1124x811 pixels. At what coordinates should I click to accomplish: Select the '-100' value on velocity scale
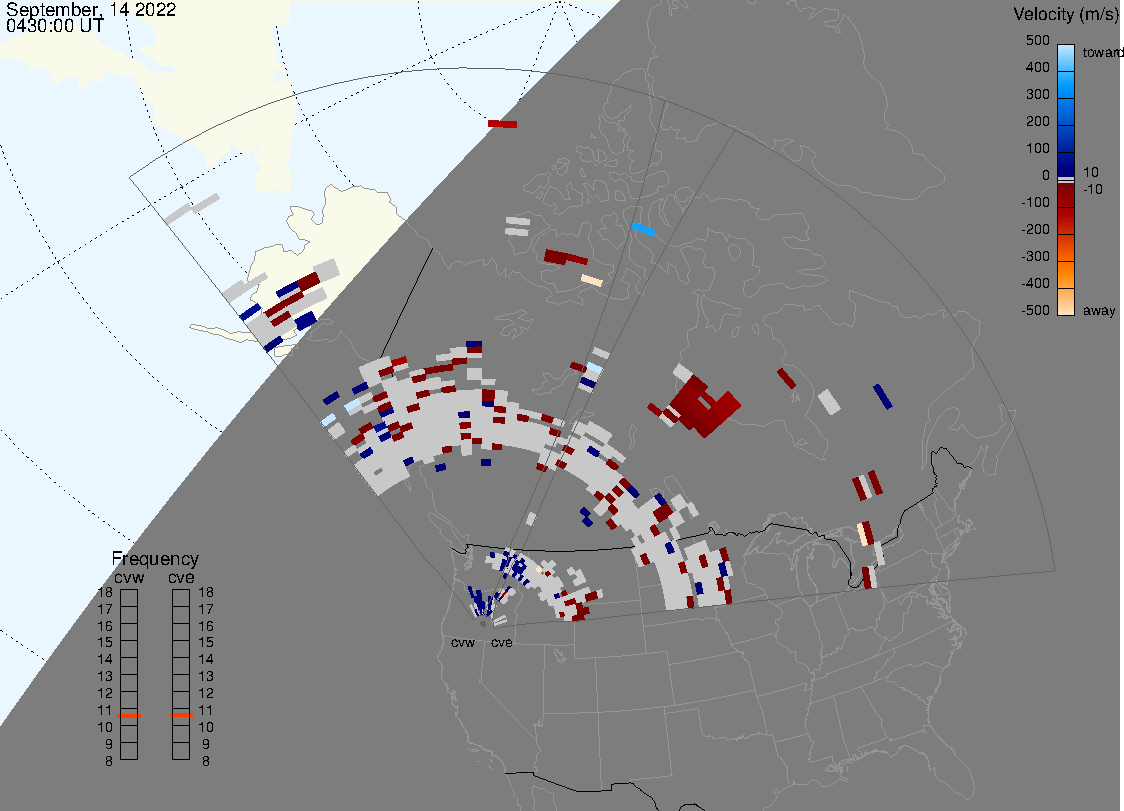[1035, 202]
